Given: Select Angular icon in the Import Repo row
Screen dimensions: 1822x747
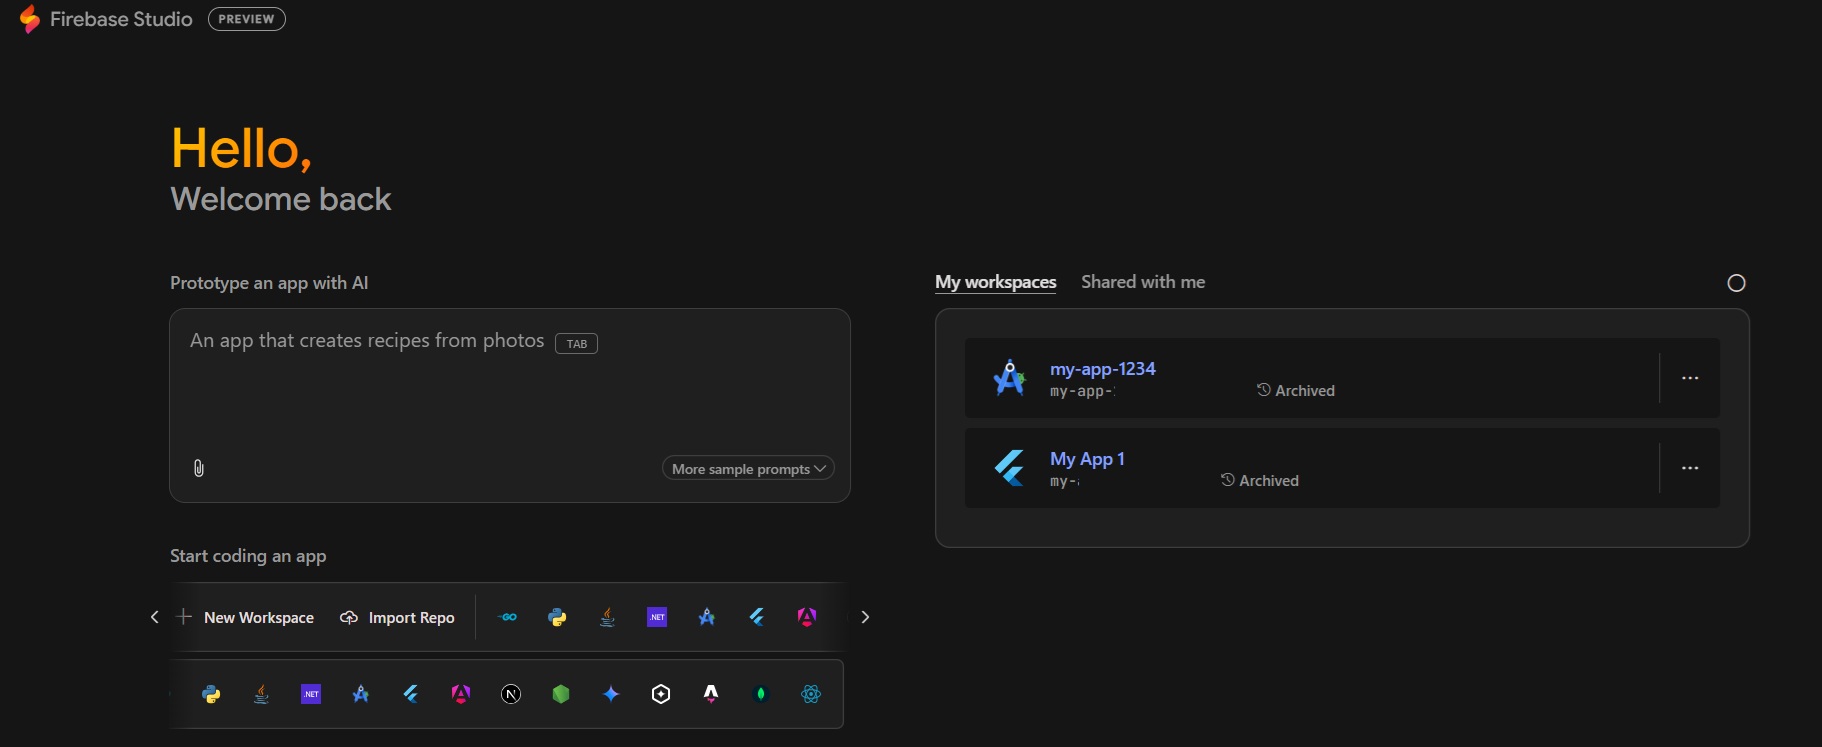Looking at the screenshot, I should coord(807,617).
